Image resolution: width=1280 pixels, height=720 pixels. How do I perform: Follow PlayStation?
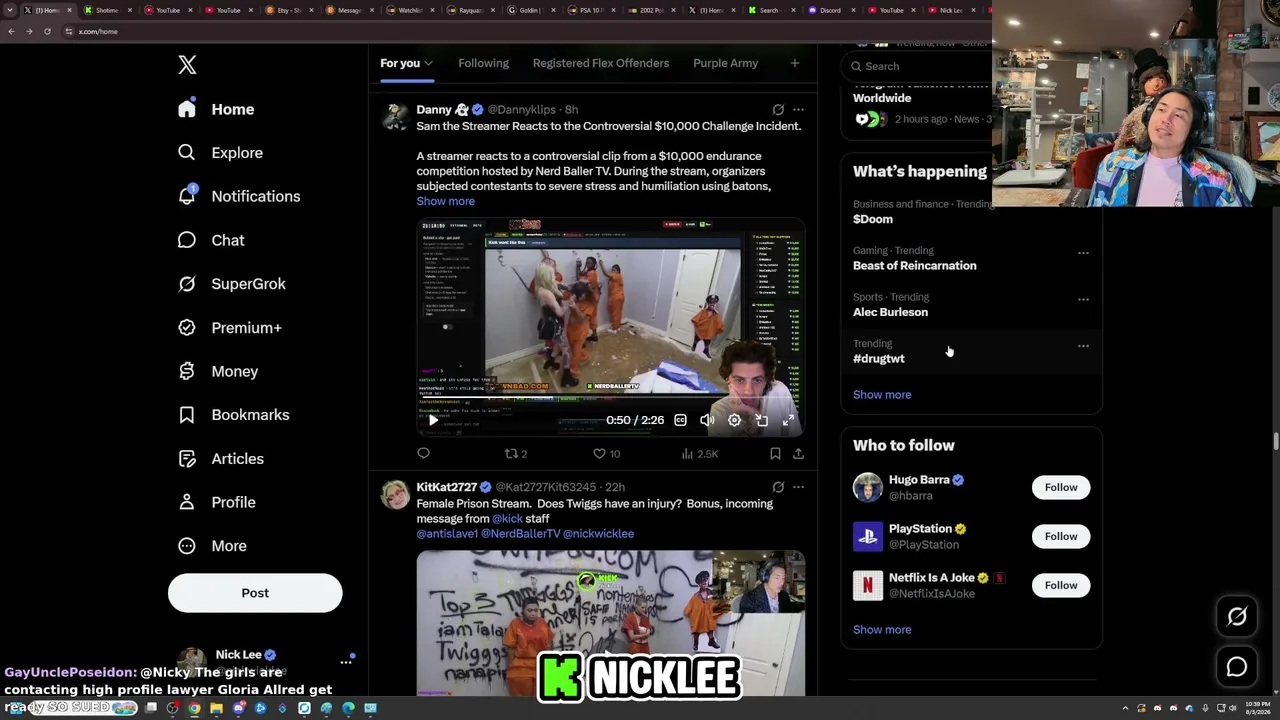coord(1061,537)
